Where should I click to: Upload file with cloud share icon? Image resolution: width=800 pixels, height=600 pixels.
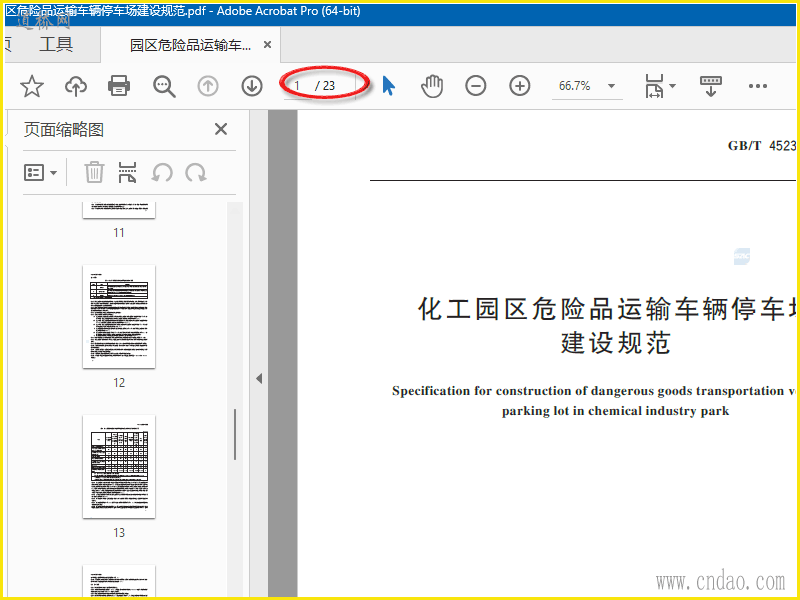pos(76,86)
